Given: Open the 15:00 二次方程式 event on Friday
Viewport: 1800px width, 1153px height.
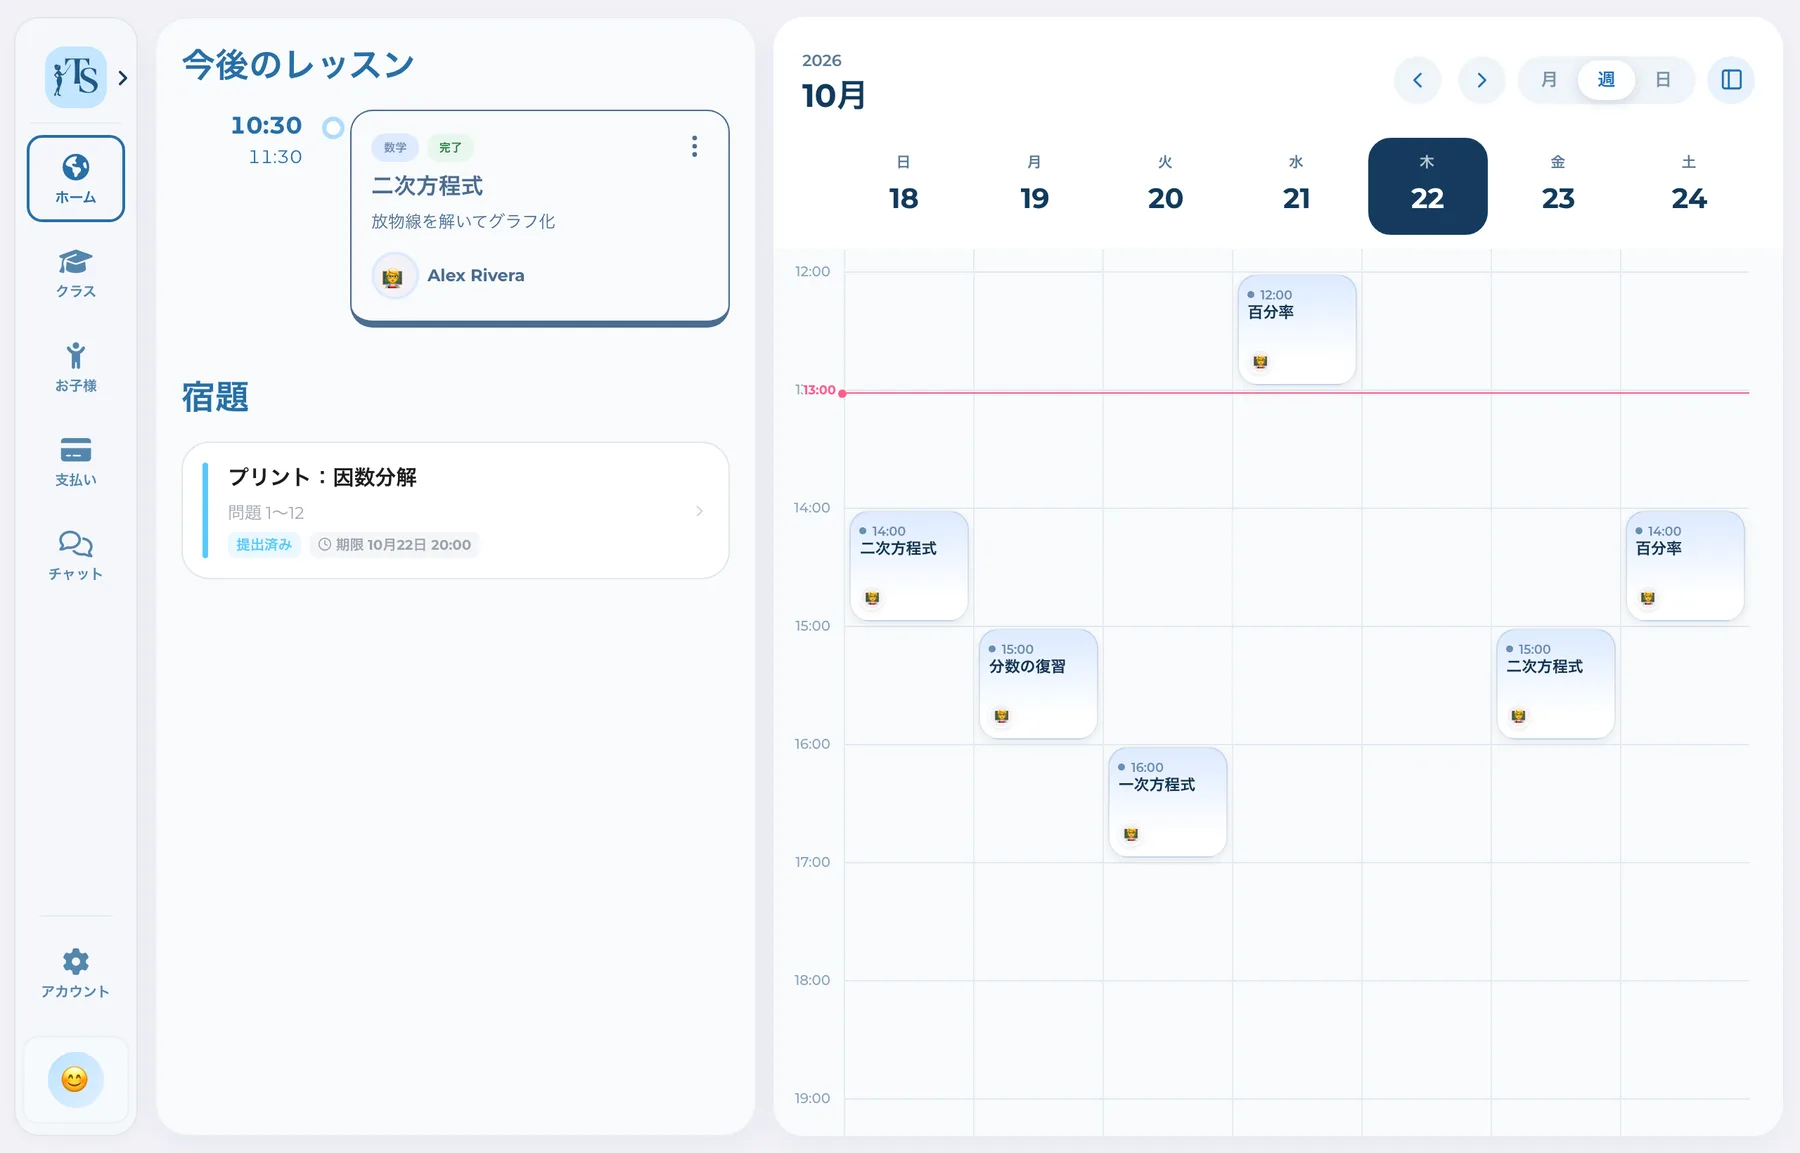Looking at the screenshot, I should pyautogui.click(x=1555, y=684).
